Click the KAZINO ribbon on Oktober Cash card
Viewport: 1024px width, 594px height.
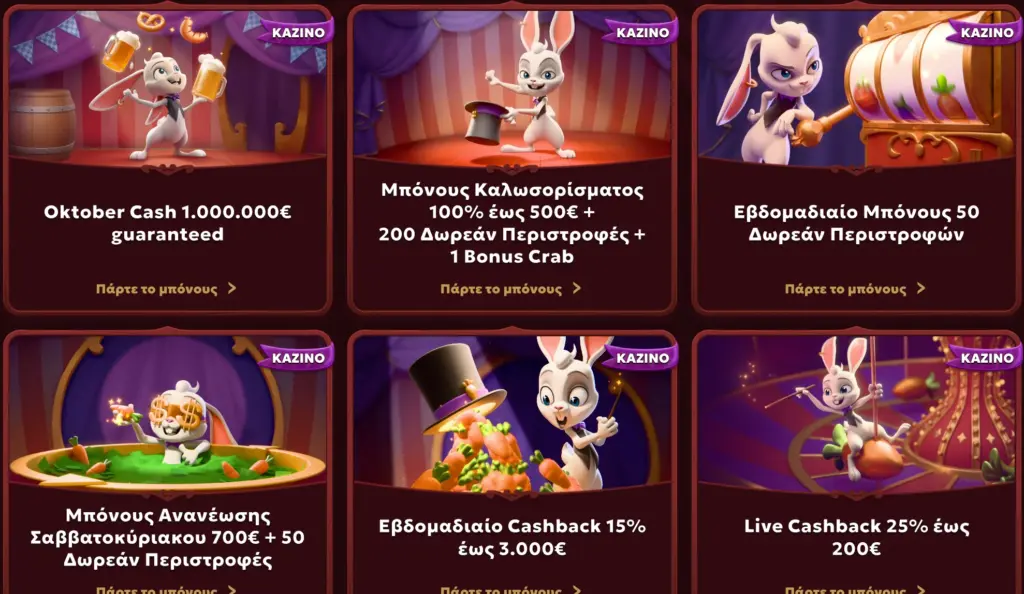click(x=298, y=32)
